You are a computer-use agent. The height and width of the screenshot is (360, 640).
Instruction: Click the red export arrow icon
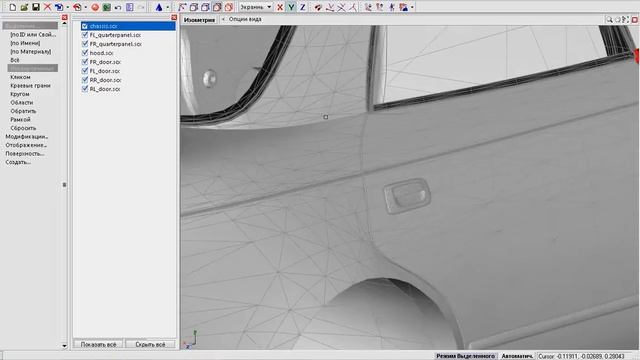[x=77, y=7]
